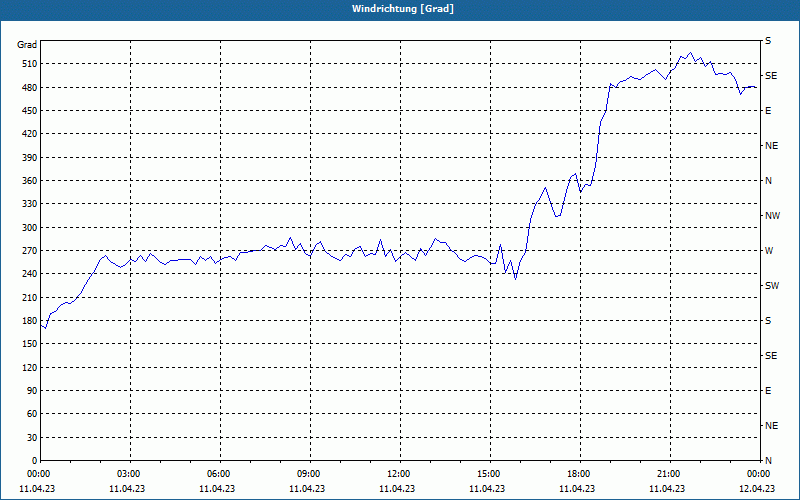The width and height of the screenshot is (800, 500).
Task: Click the 12:00 time axis label
Action: [x=399, y=474]
